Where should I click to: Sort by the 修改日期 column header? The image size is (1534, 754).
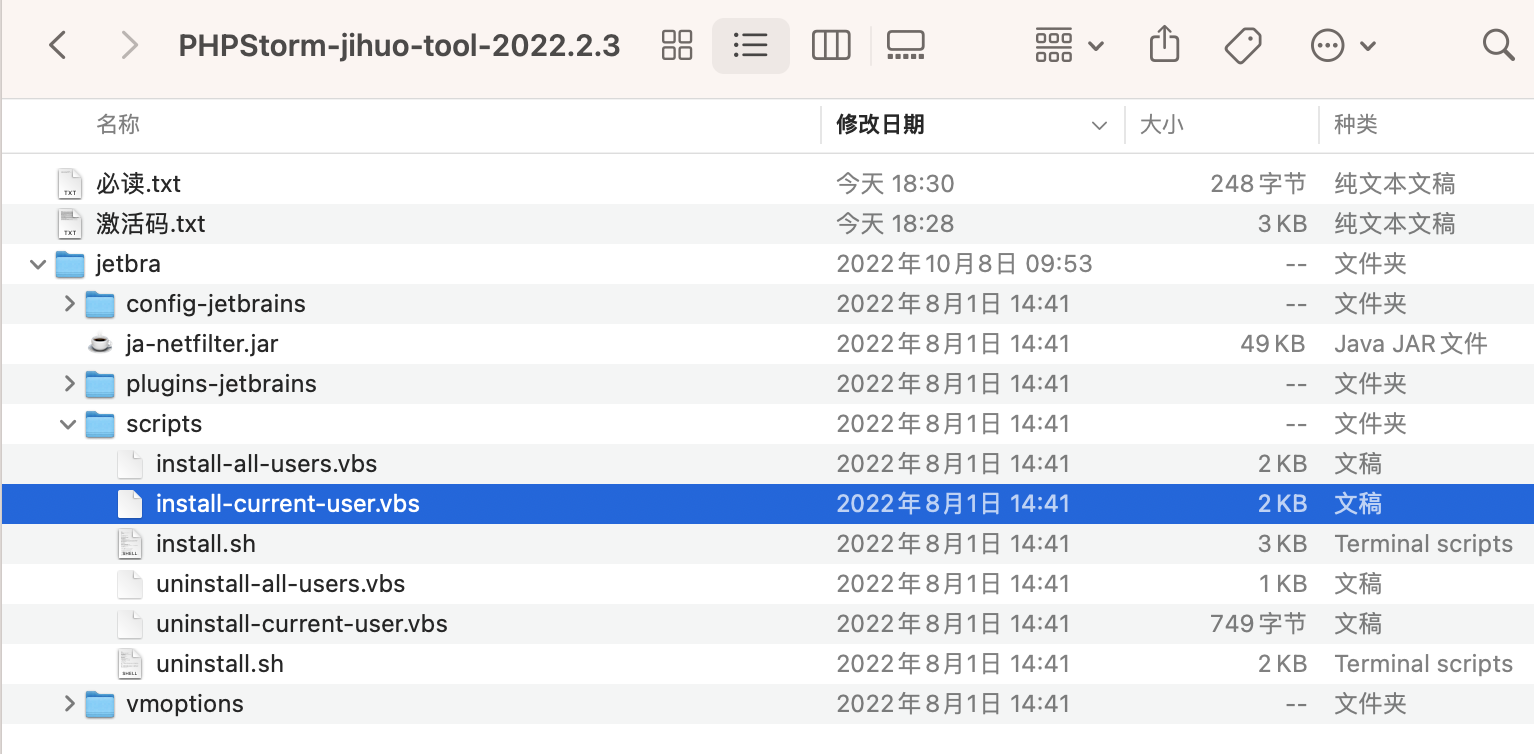click(880, 124)
